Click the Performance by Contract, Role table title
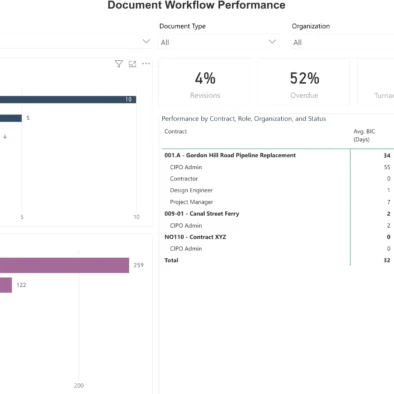The width and height of the screenshot is (394, 394). pos(244,119)
